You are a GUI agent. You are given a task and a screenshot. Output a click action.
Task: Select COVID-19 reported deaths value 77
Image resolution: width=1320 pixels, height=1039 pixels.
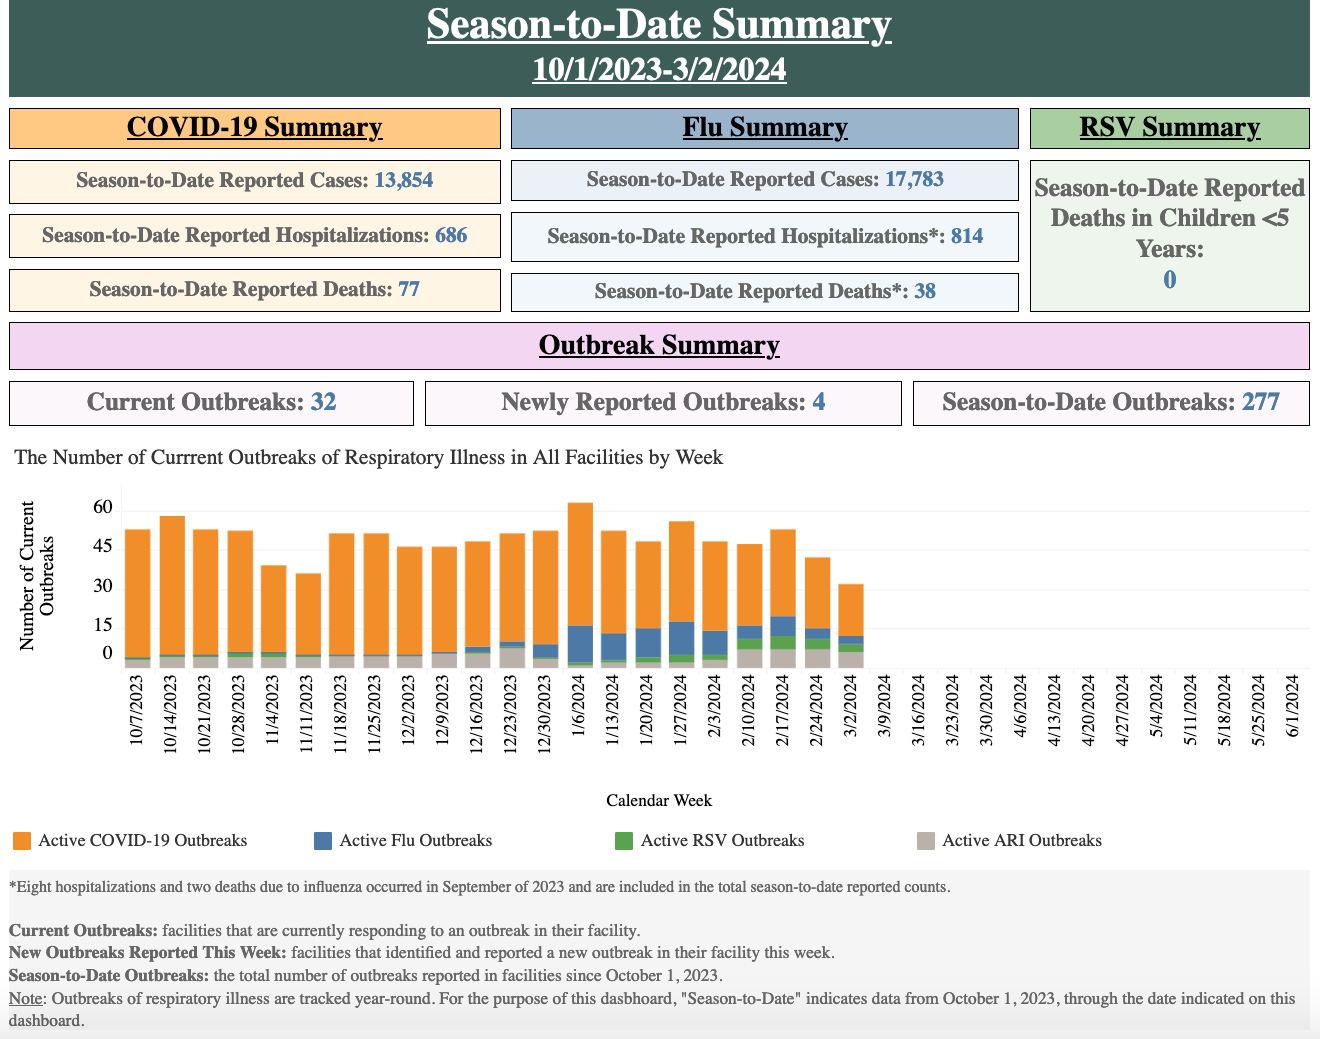click(x=409, y=289)
